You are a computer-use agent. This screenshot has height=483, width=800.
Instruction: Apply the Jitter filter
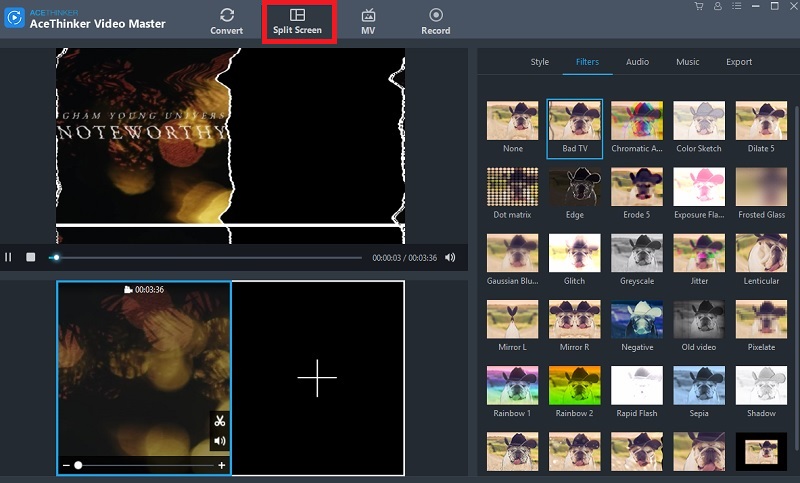pyautogui.click(x=699, y=260)
